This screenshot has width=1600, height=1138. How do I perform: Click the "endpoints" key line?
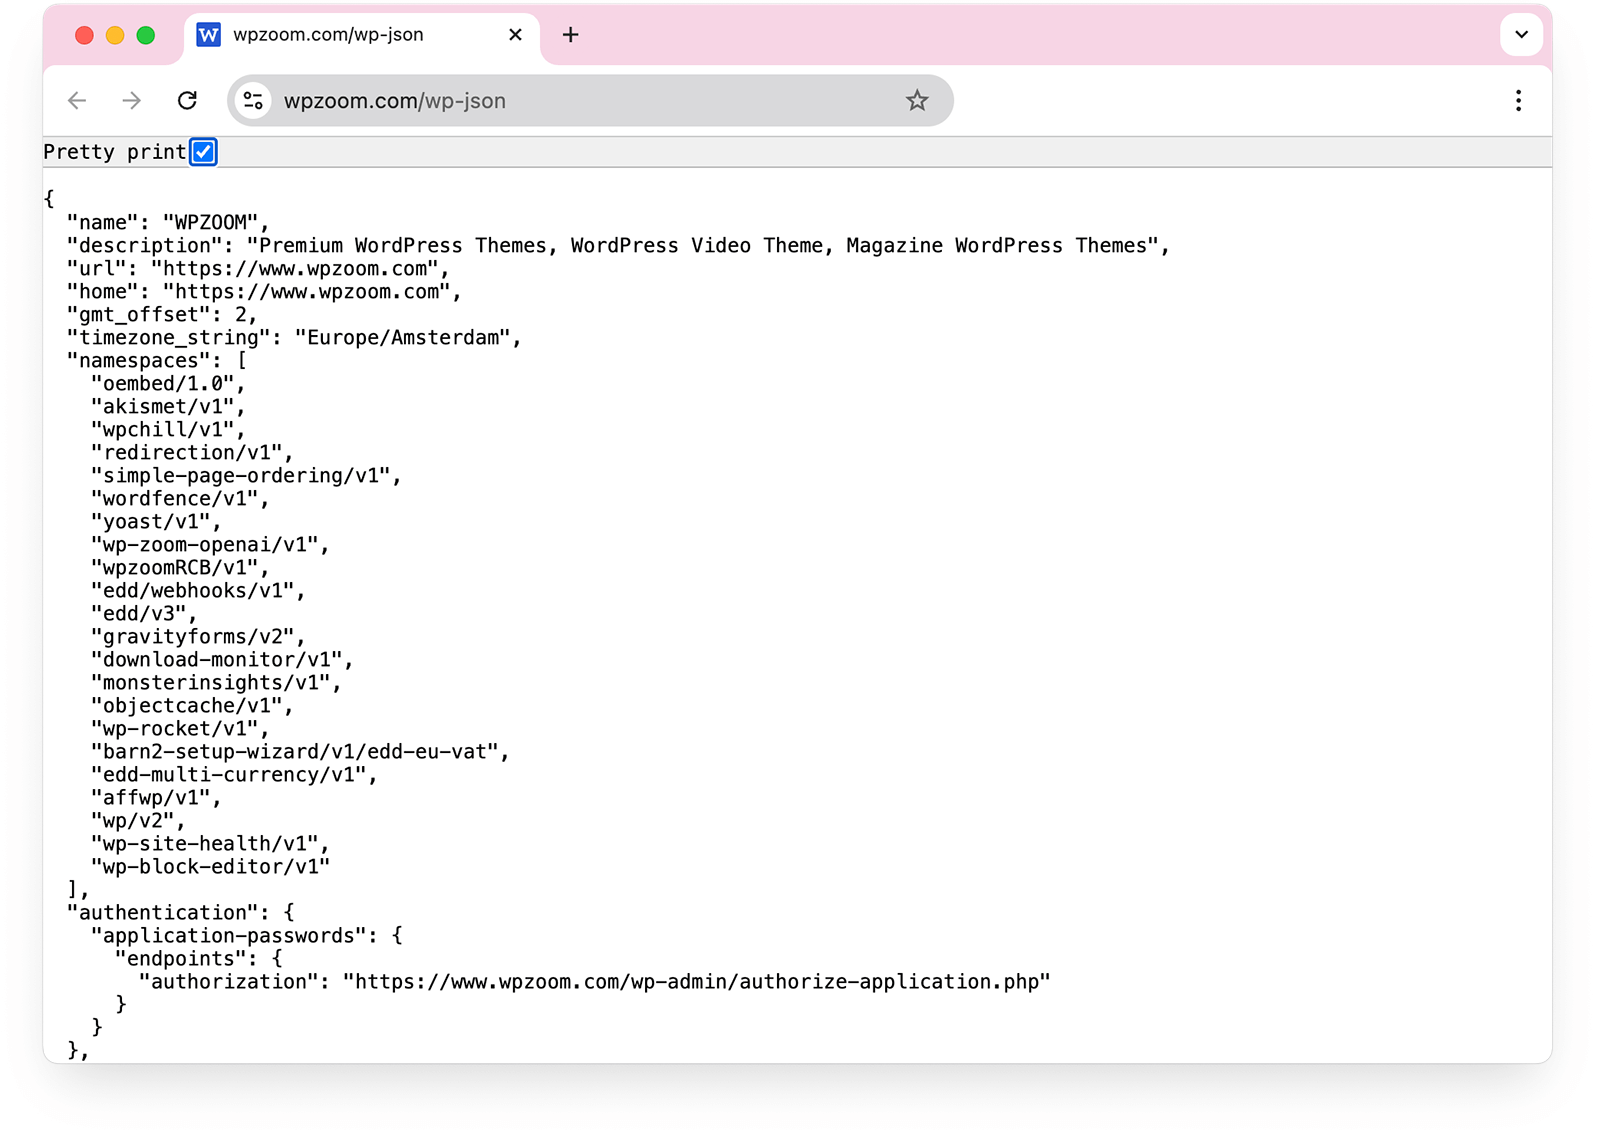[198, 959]
